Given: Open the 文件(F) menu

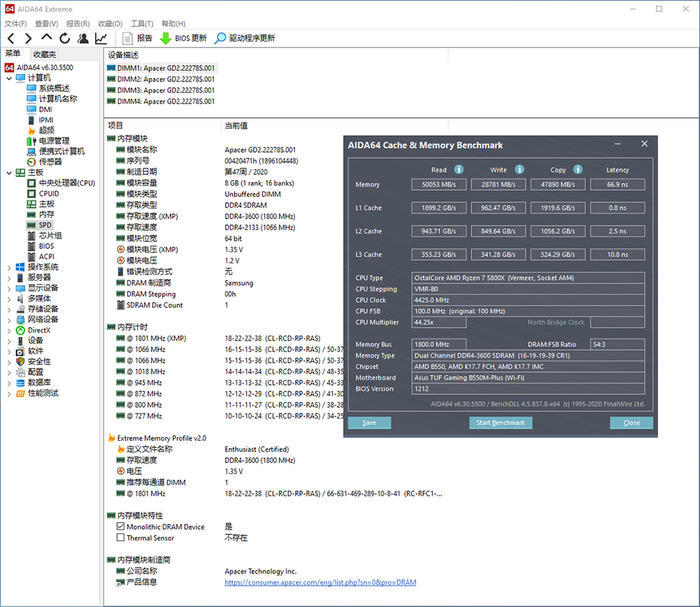Looking at the screenshot, I should point(16,24).
